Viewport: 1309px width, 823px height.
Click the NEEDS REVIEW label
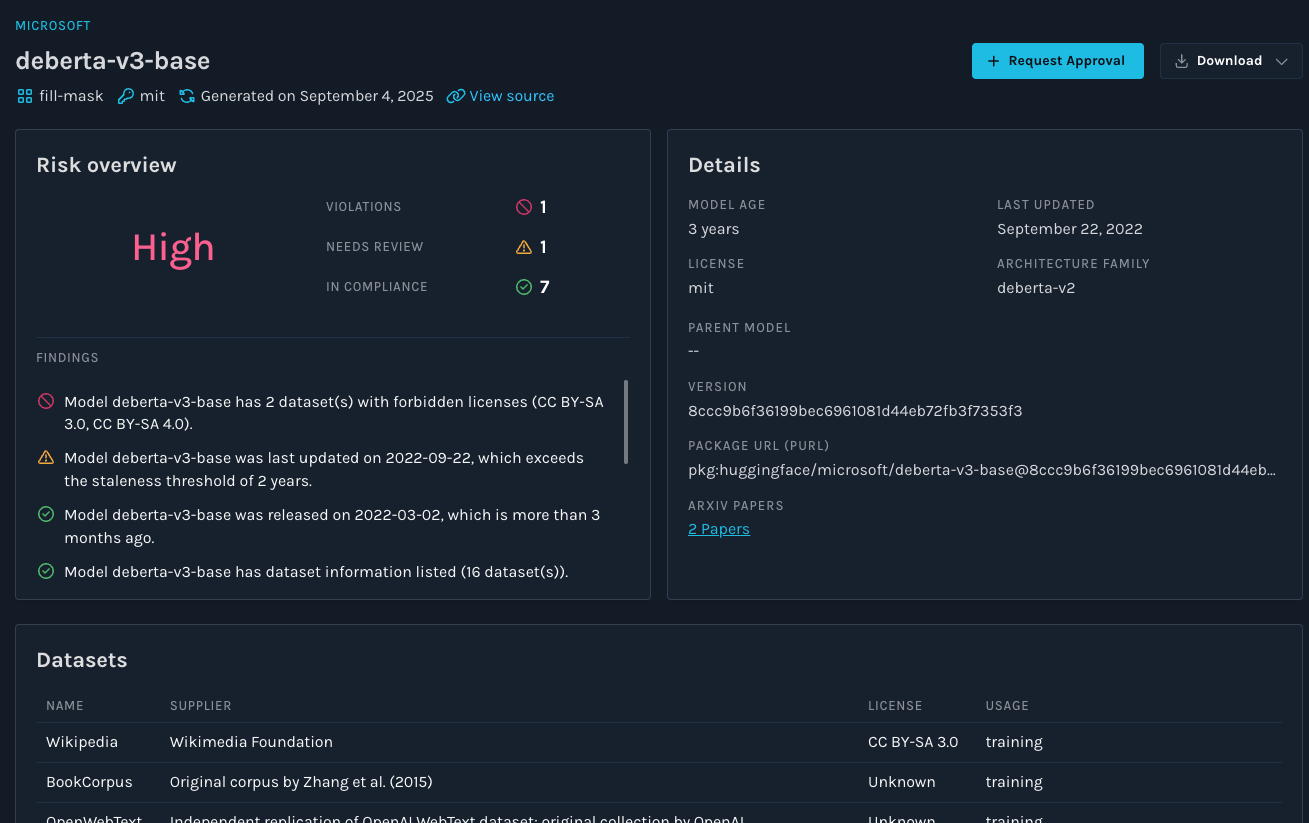pos(375,247)
